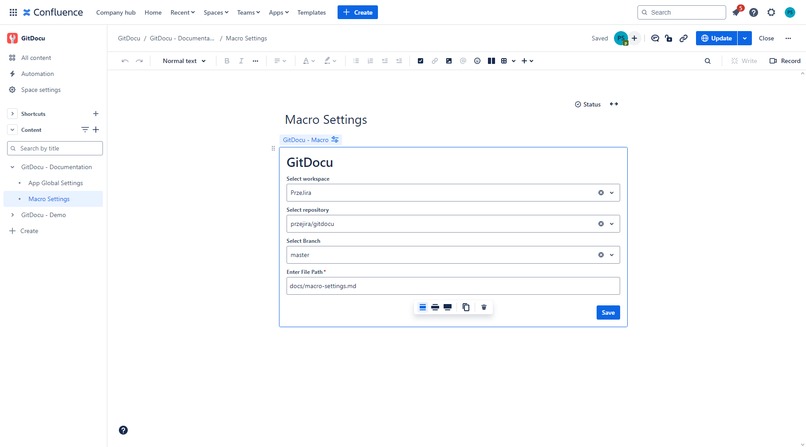
Task: Undo the last edit
Action: click(125, 61)
